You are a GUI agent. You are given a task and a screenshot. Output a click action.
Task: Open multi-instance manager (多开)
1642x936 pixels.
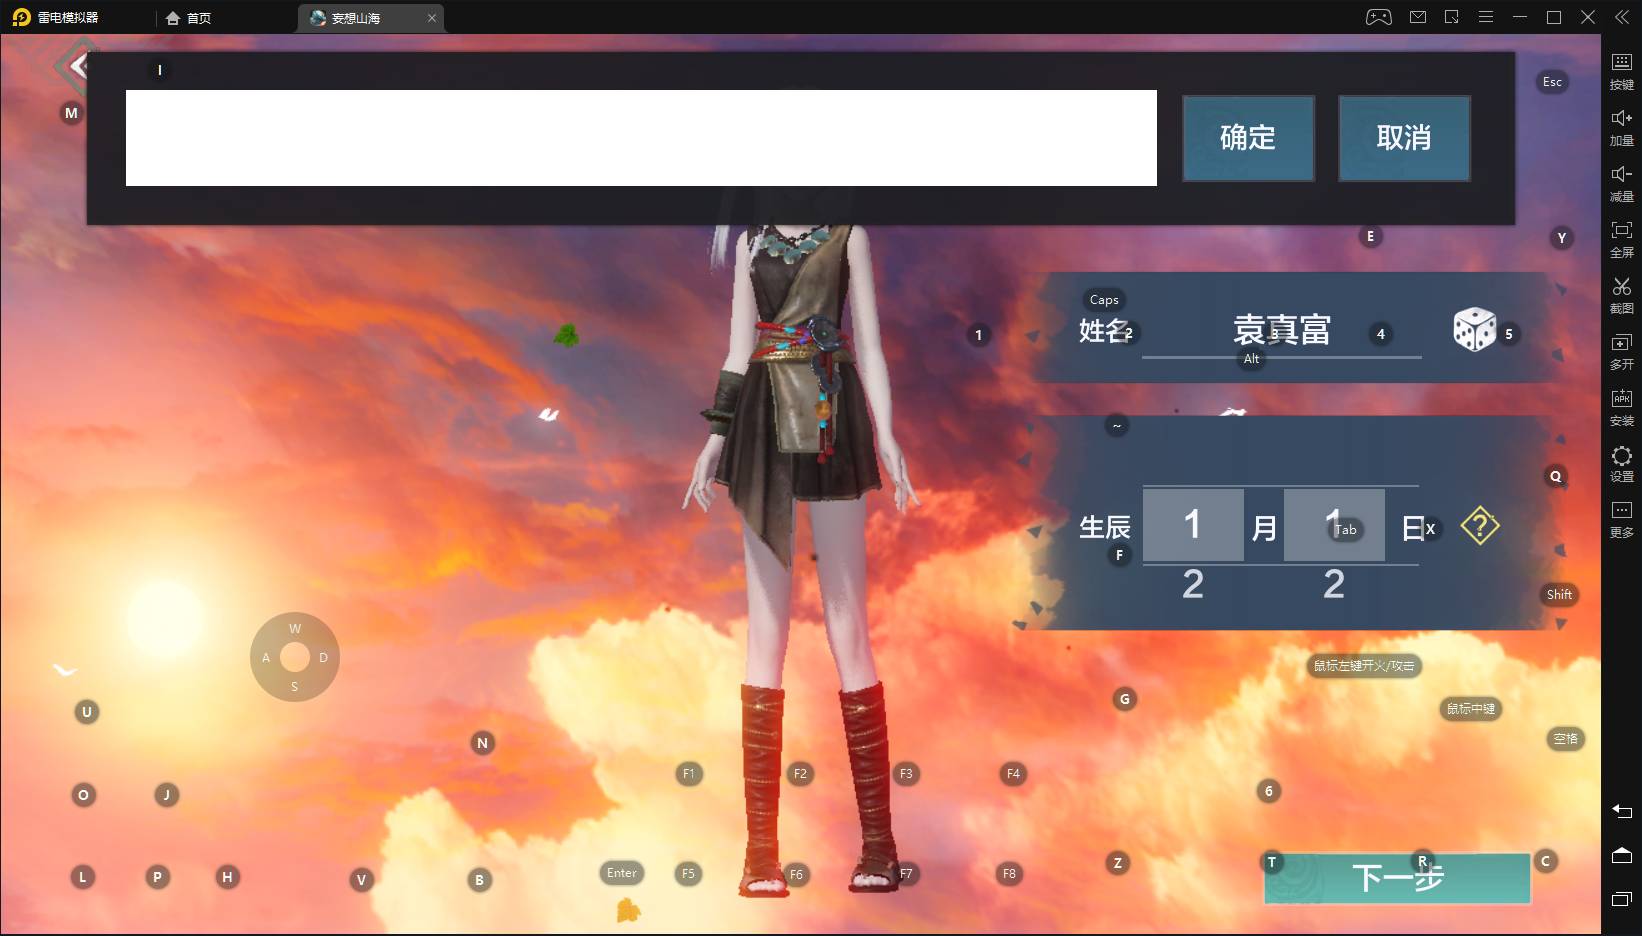pyautogui.click(x=1621, y=351)
